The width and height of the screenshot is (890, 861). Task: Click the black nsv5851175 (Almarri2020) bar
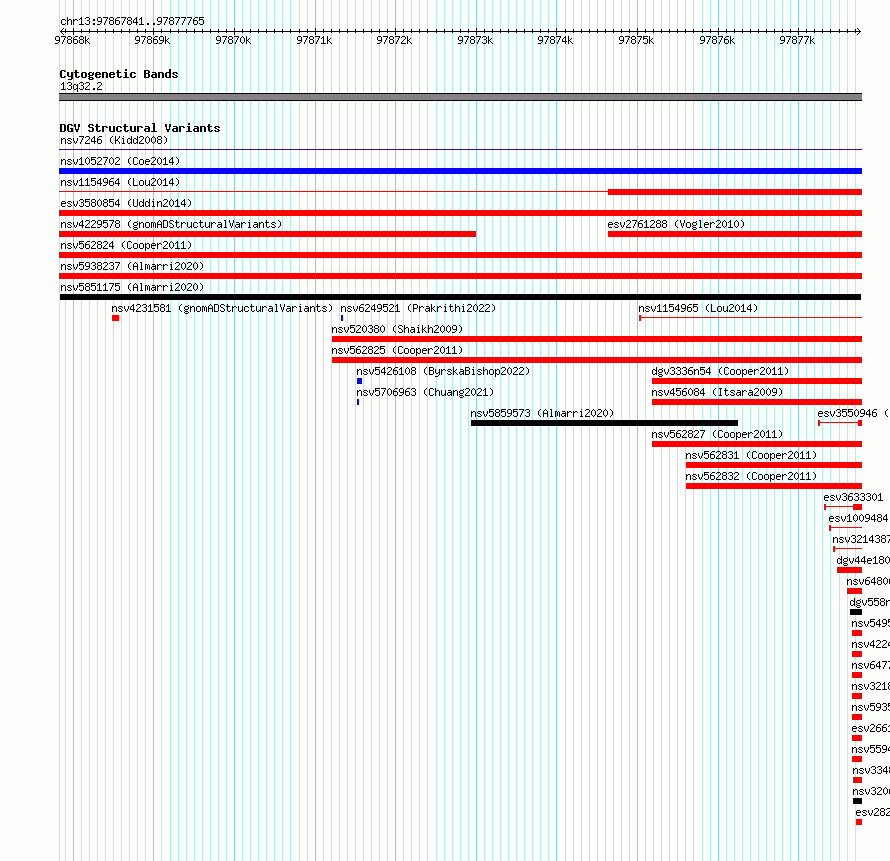[x=460, y=297]
